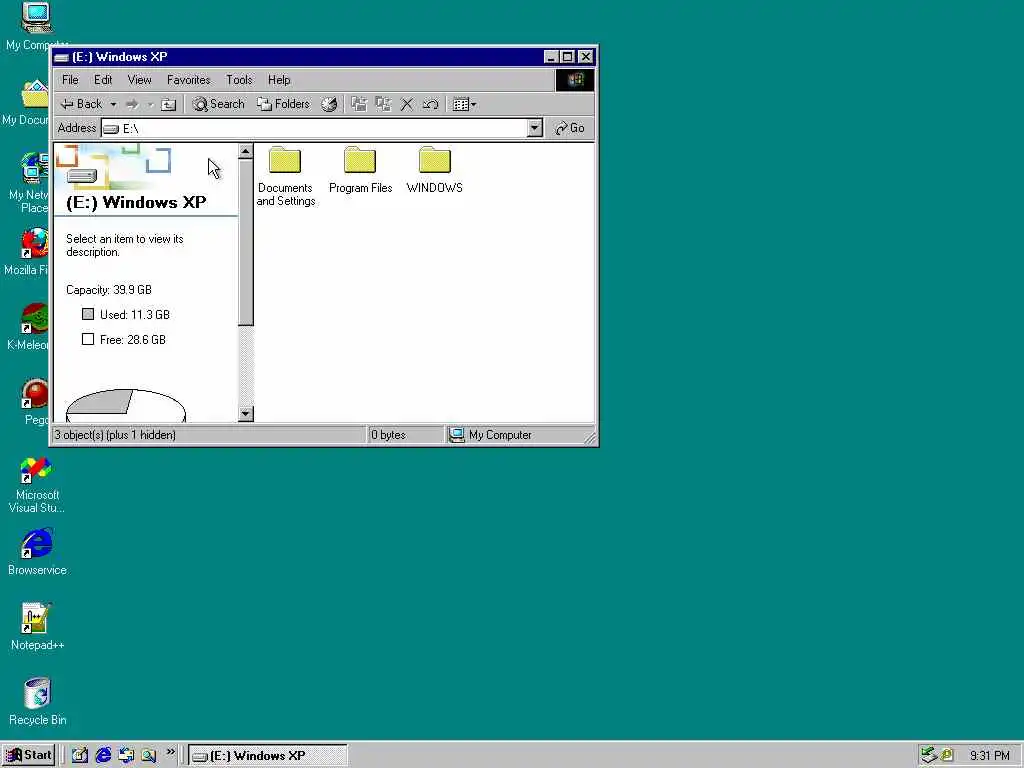Image resolution: width=1024 pixels, height=768 pixels.
Task: Open the File menu
Action: (x=70, y=80)
